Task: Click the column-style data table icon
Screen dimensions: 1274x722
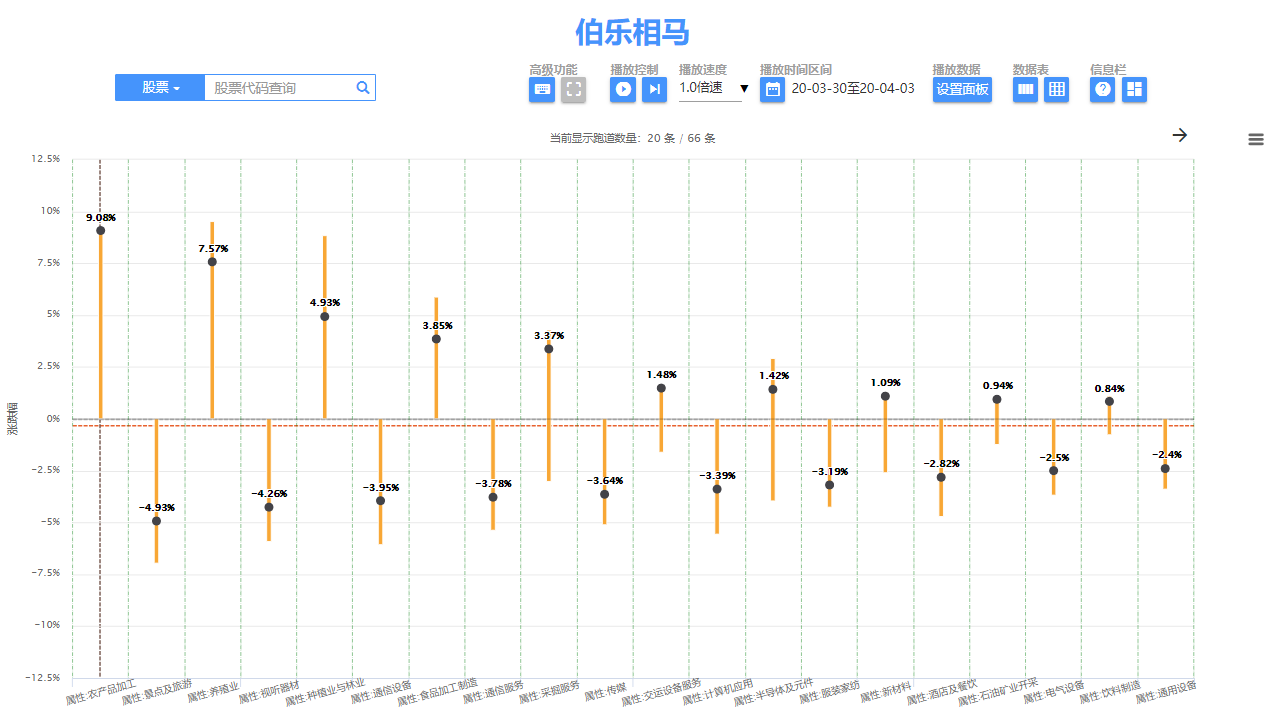Action: [1025, 90]
